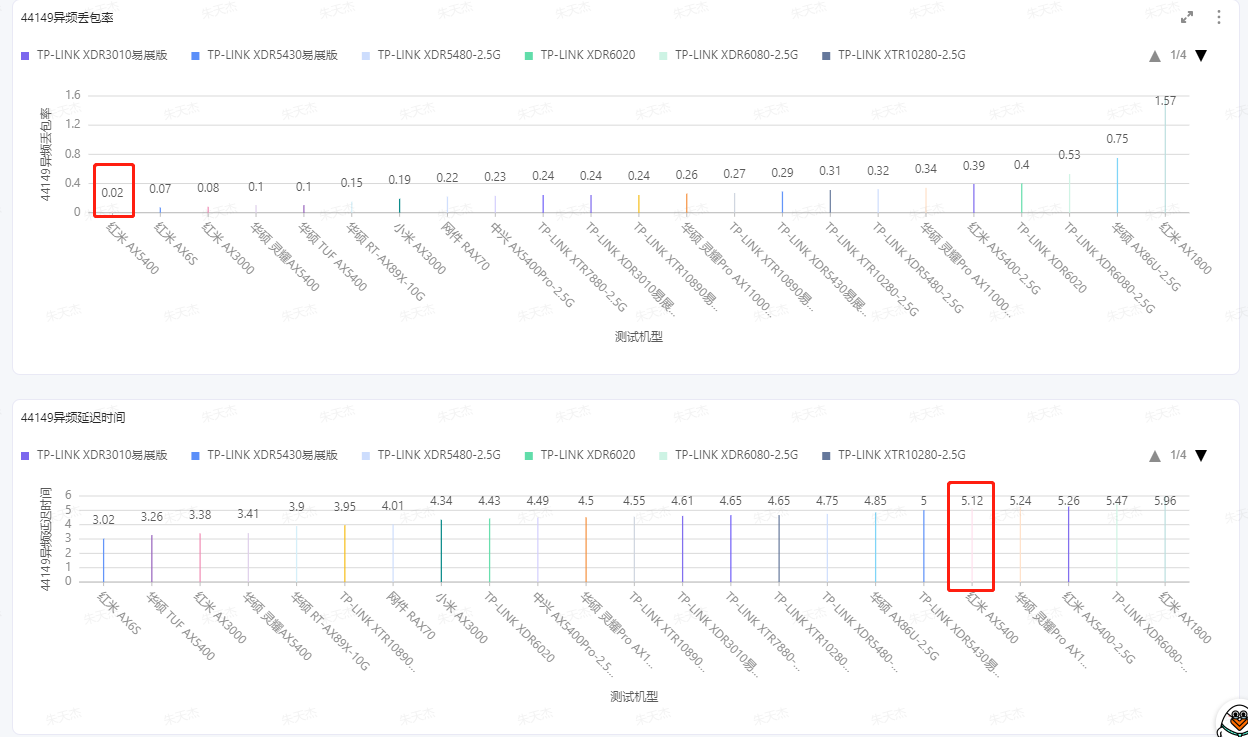Click TP-LINK XTR7880-2.5G axis label in 丢包率 chart
The image size is (1248, 737).
coord(582,267)
